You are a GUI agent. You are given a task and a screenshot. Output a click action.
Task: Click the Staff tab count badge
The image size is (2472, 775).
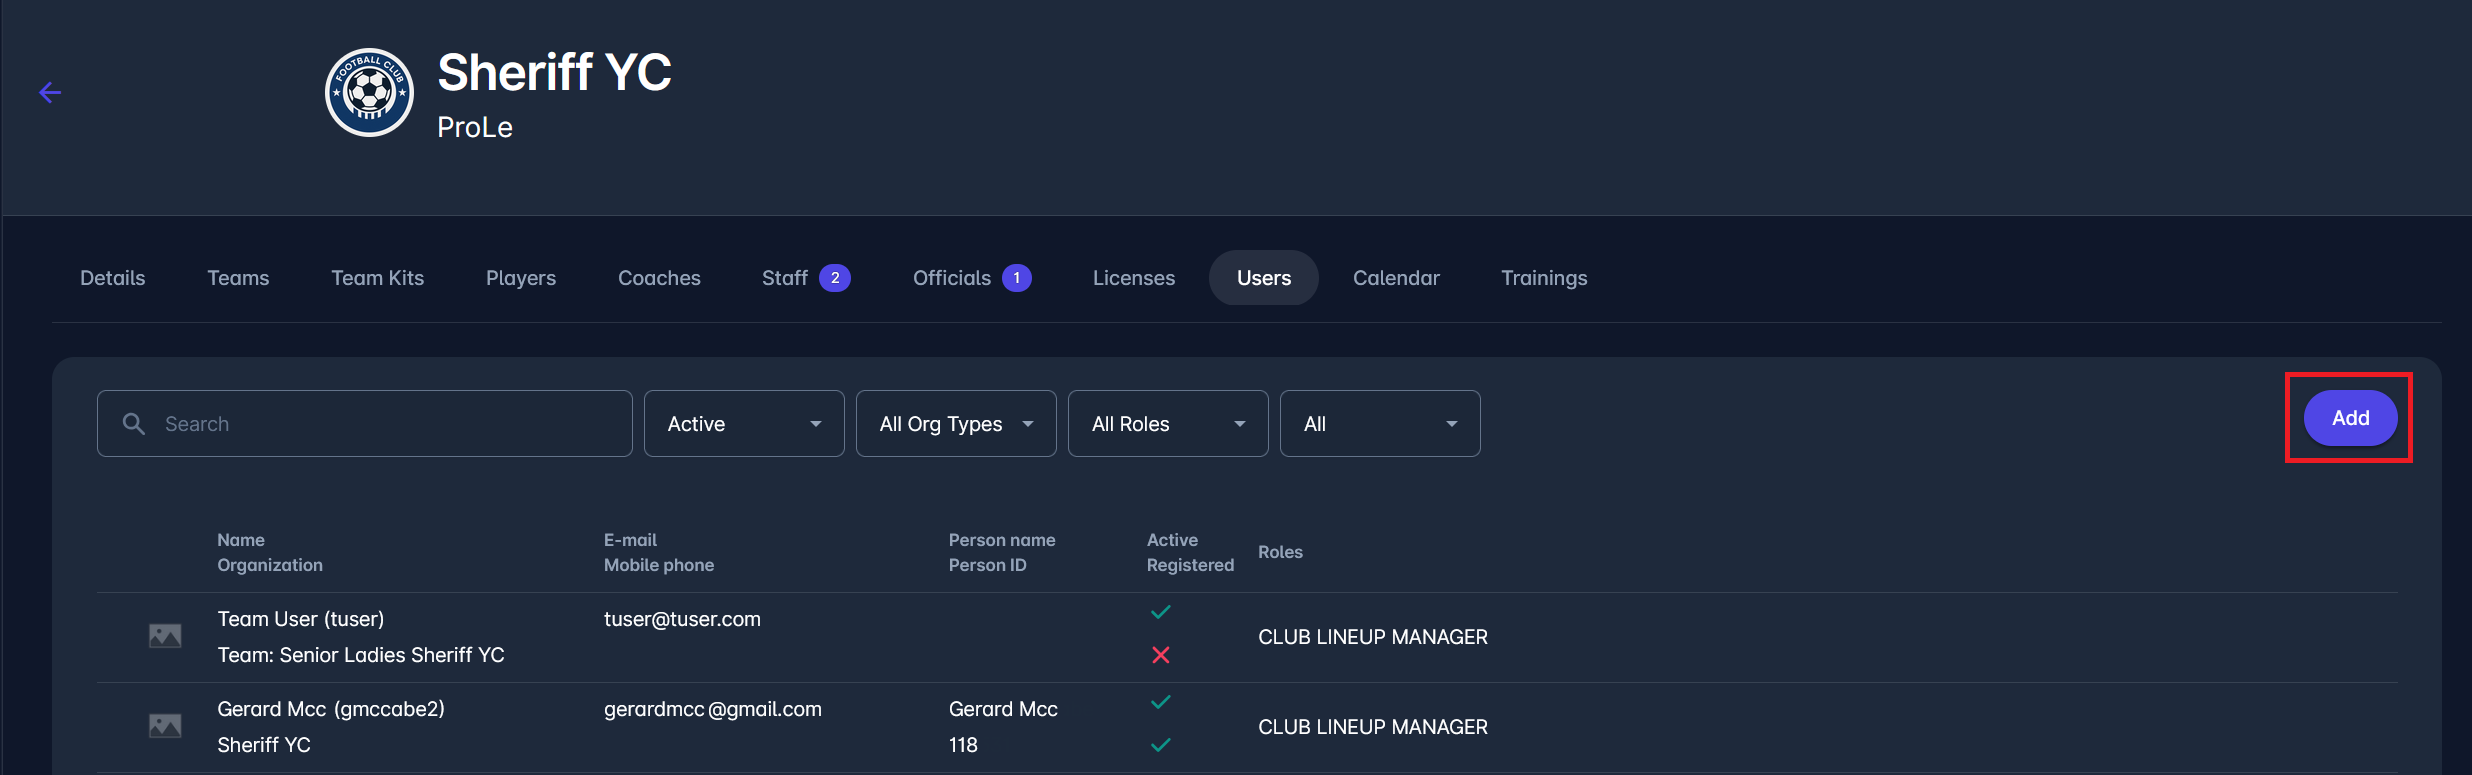834,278
